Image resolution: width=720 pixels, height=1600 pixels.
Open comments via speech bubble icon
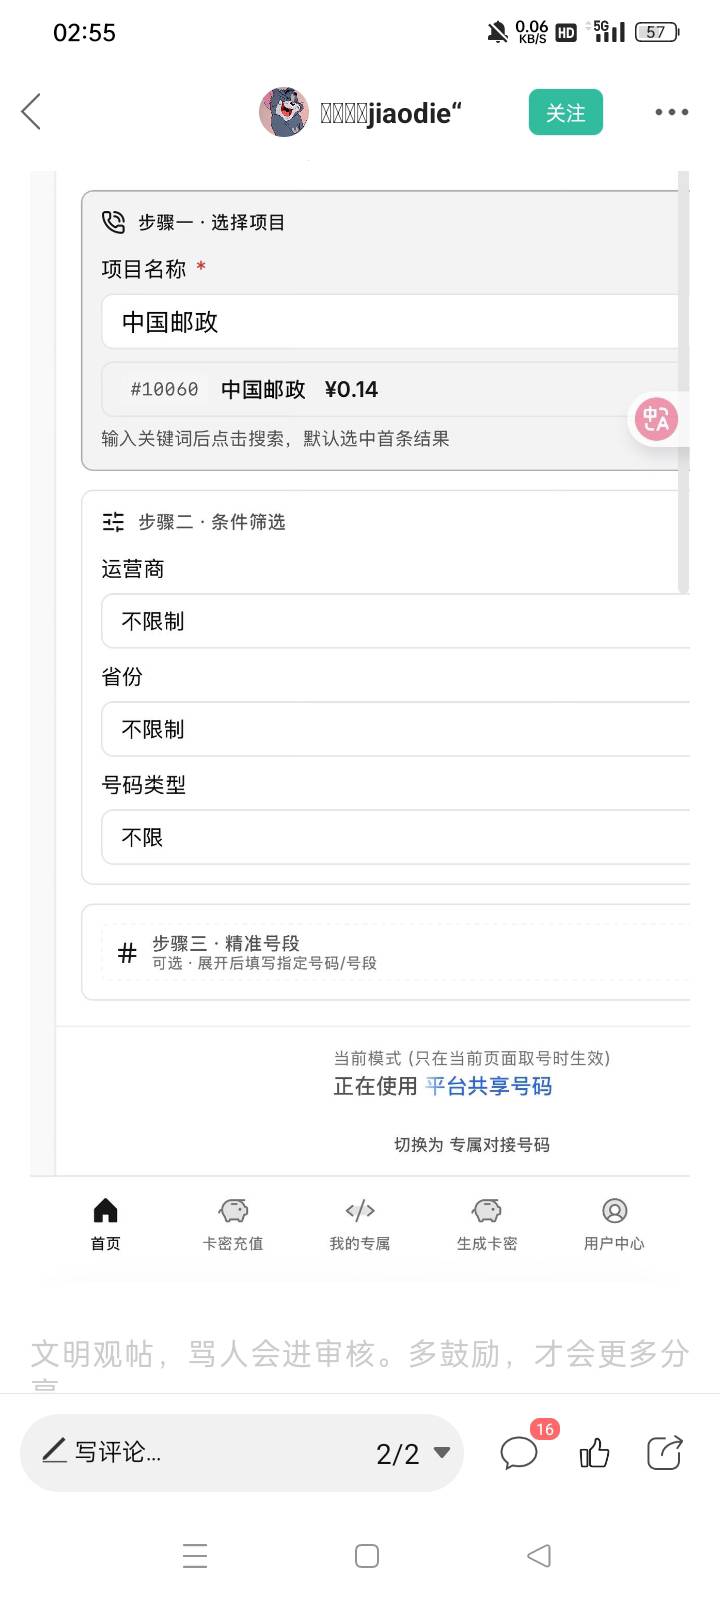tap(519, 1453)
